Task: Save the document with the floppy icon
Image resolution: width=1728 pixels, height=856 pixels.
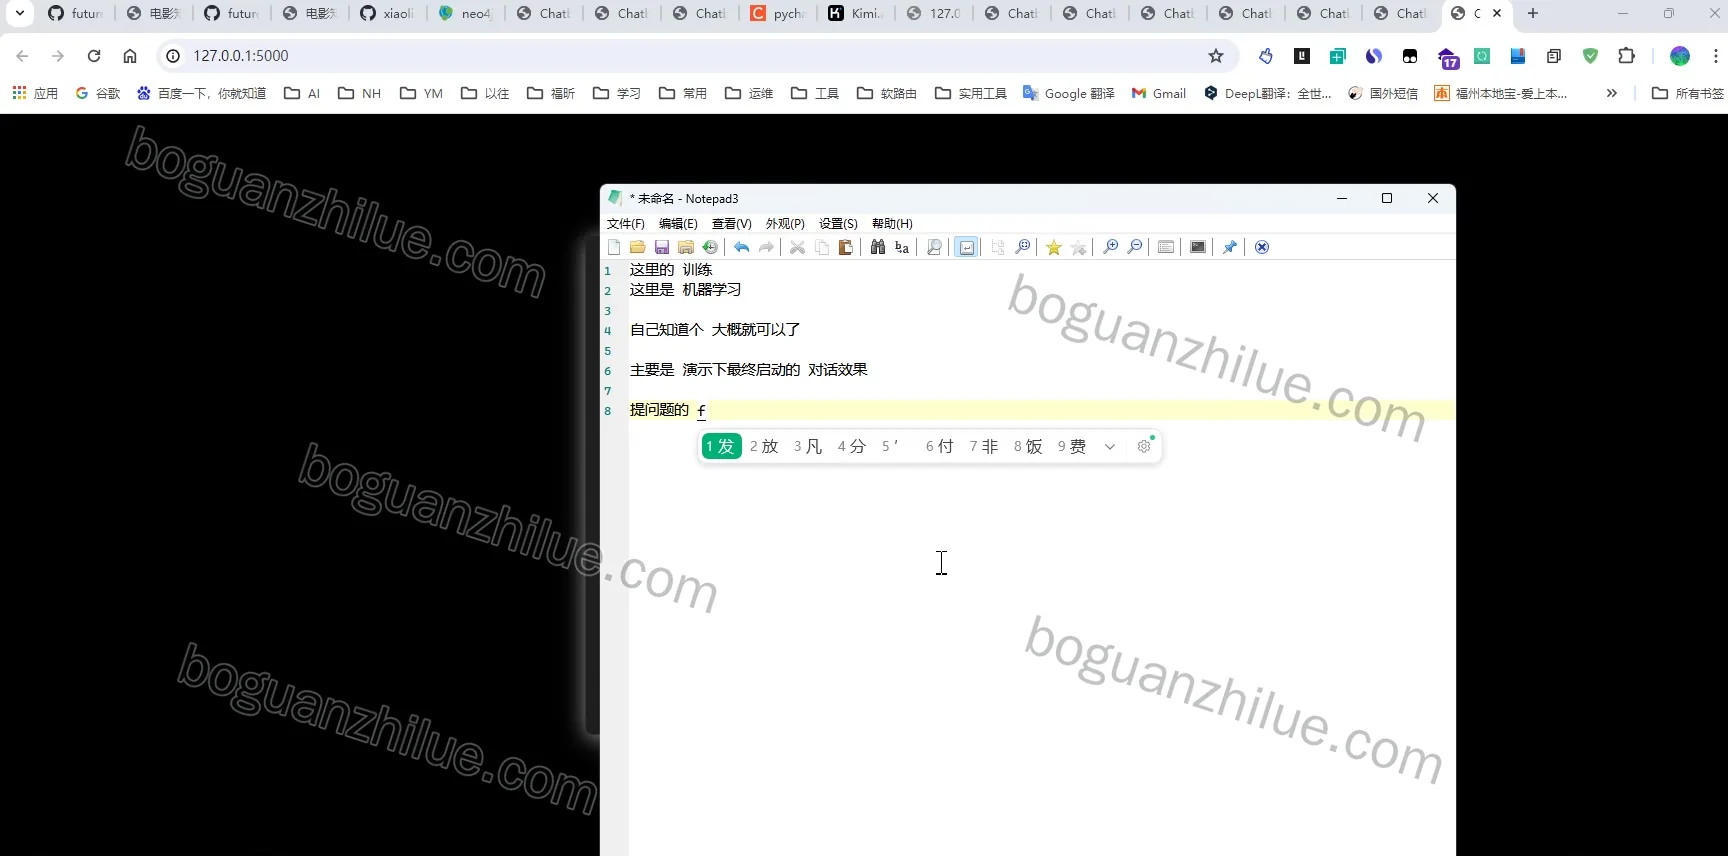Action: (662, 247)
